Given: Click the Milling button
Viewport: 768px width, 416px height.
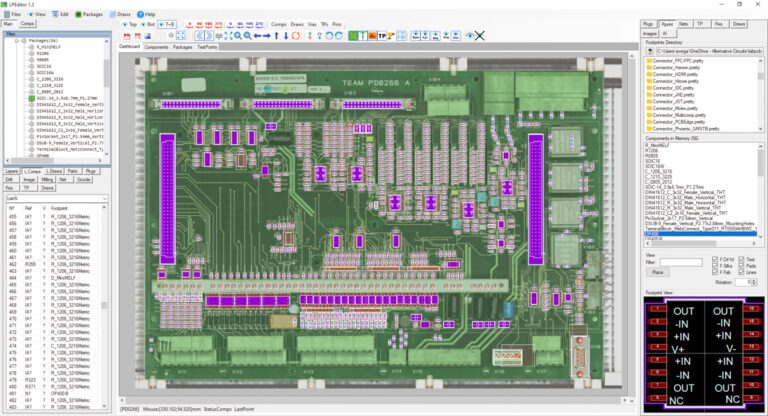Looking at the screenshot, I should pos(47,179).
